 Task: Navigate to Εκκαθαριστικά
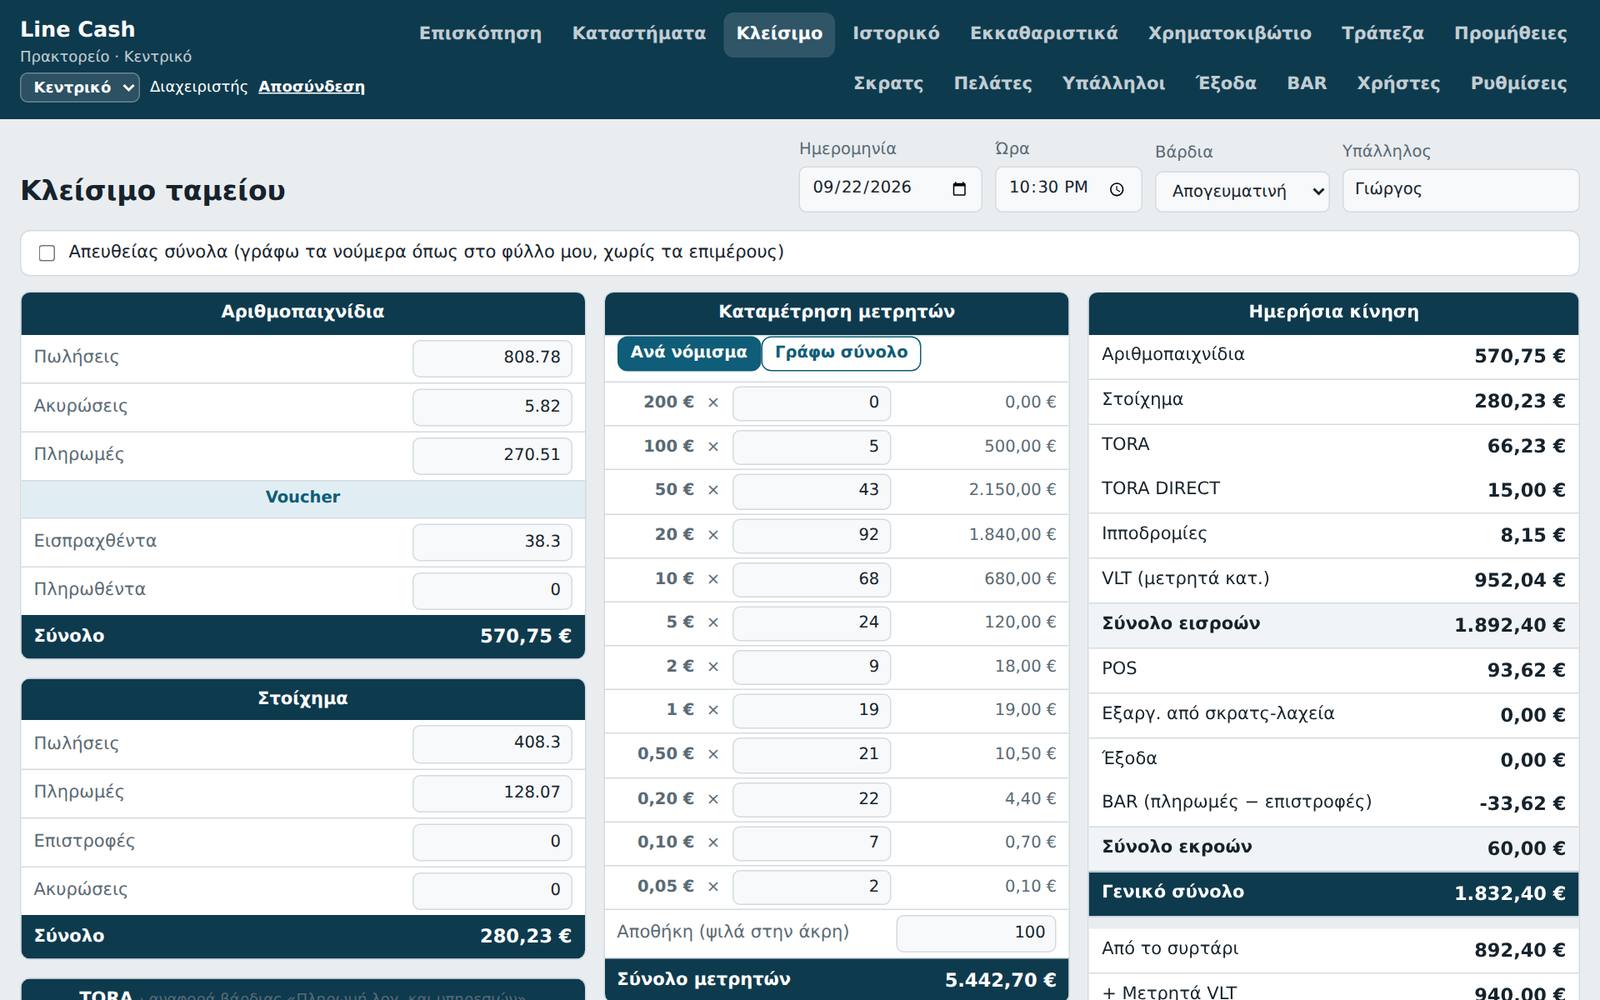point(1044,34)
